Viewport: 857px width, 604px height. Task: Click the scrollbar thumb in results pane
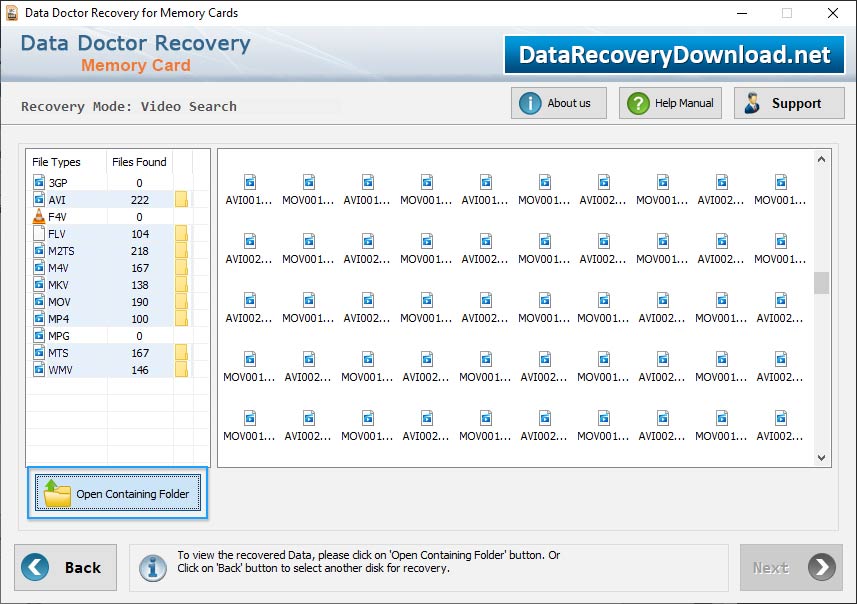point(821,283)
